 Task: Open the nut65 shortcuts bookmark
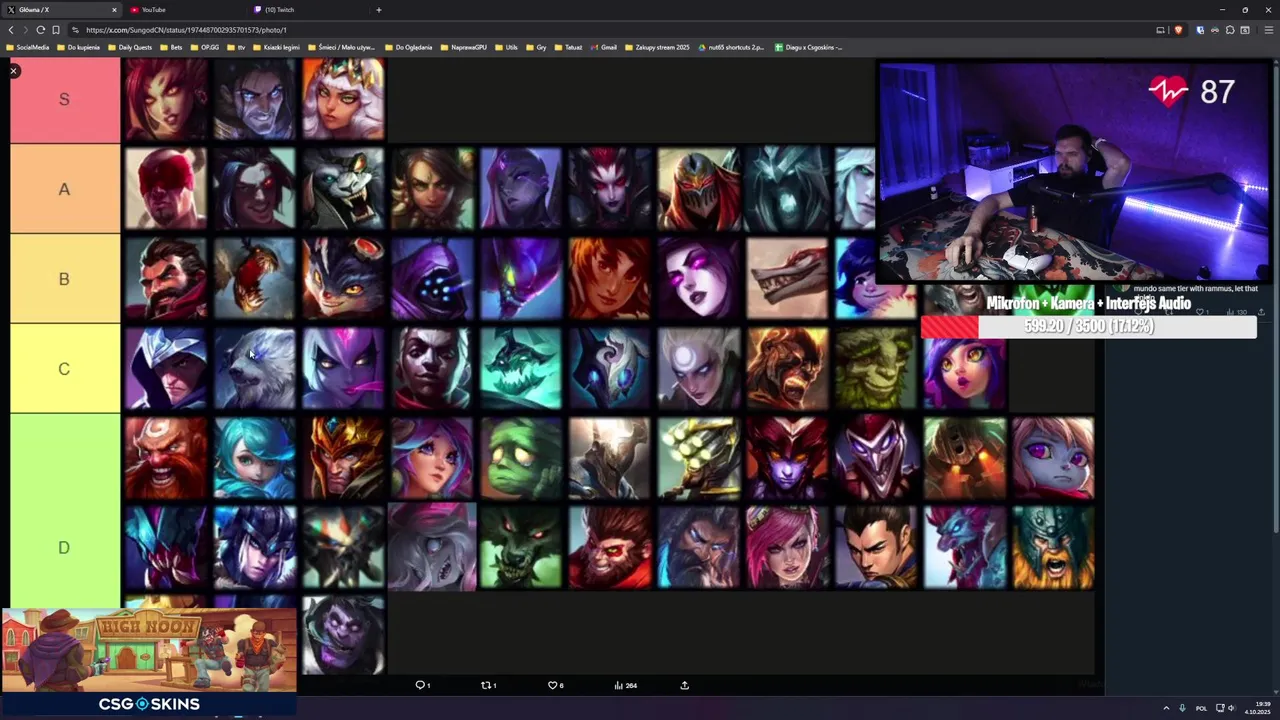[x=731, y=47]
